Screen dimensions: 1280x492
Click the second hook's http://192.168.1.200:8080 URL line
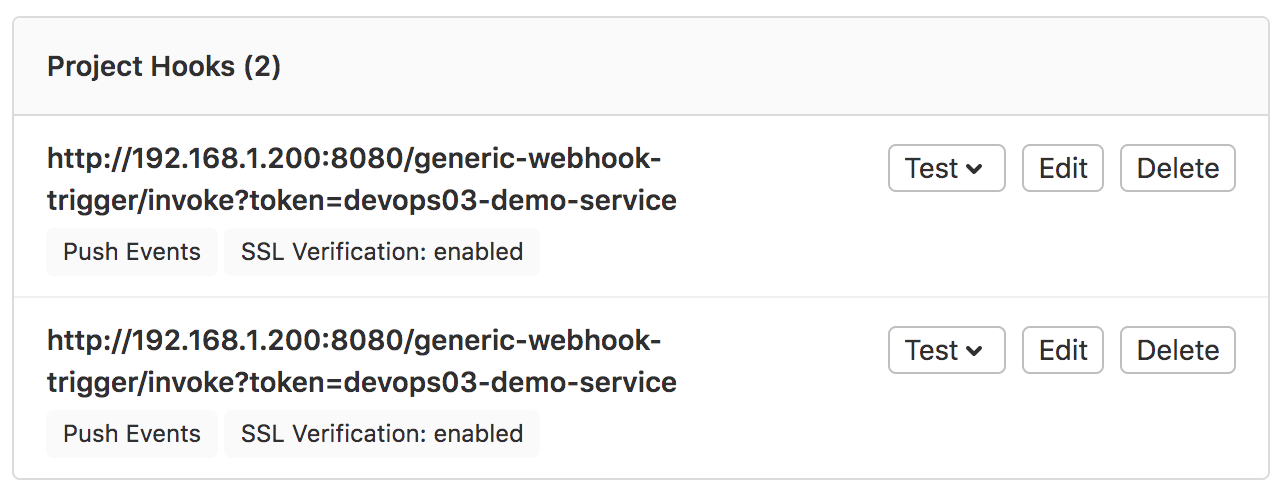click(354, 341)
